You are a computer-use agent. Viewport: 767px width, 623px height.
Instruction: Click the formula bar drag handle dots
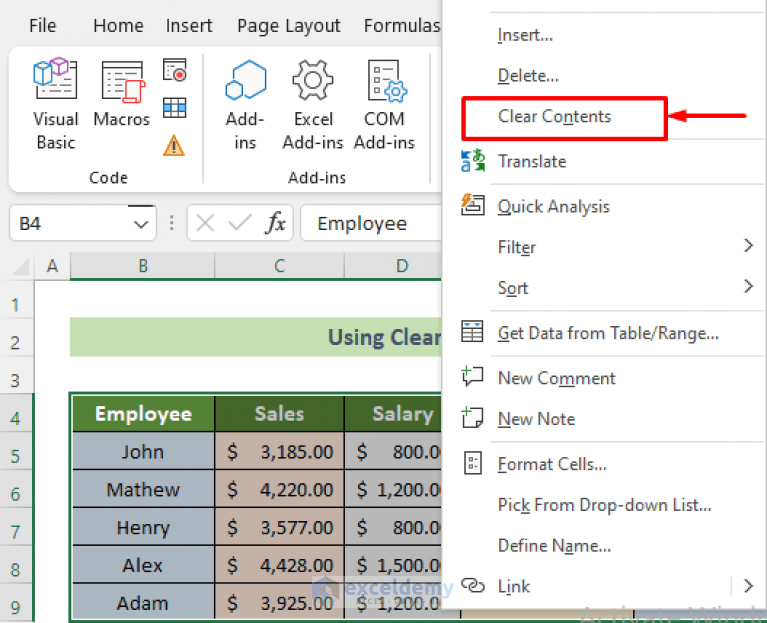172,223
